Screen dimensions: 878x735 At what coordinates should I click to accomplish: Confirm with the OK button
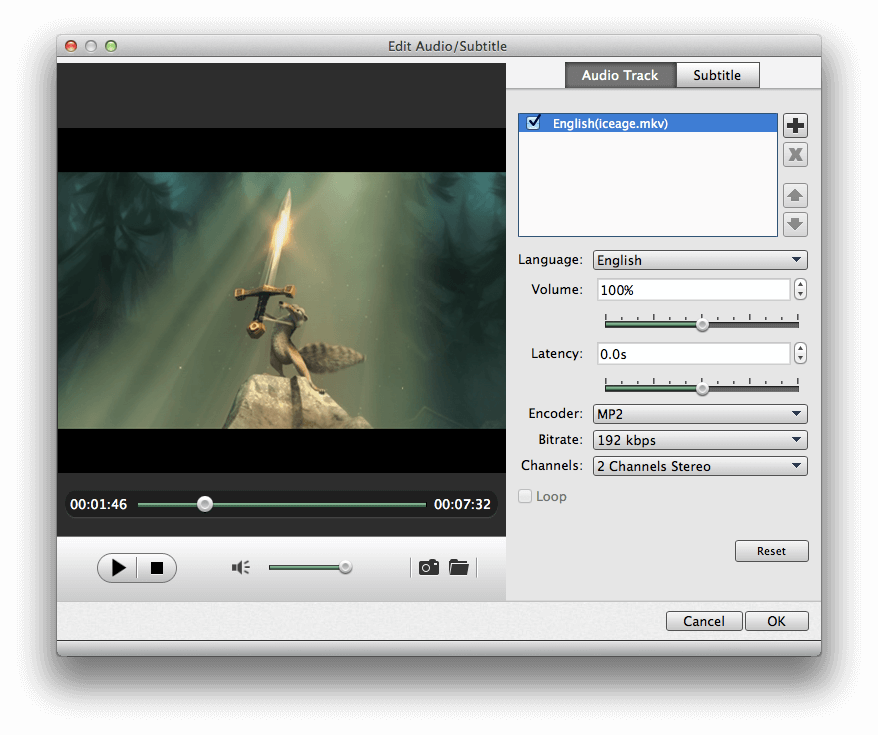point(776,621)
